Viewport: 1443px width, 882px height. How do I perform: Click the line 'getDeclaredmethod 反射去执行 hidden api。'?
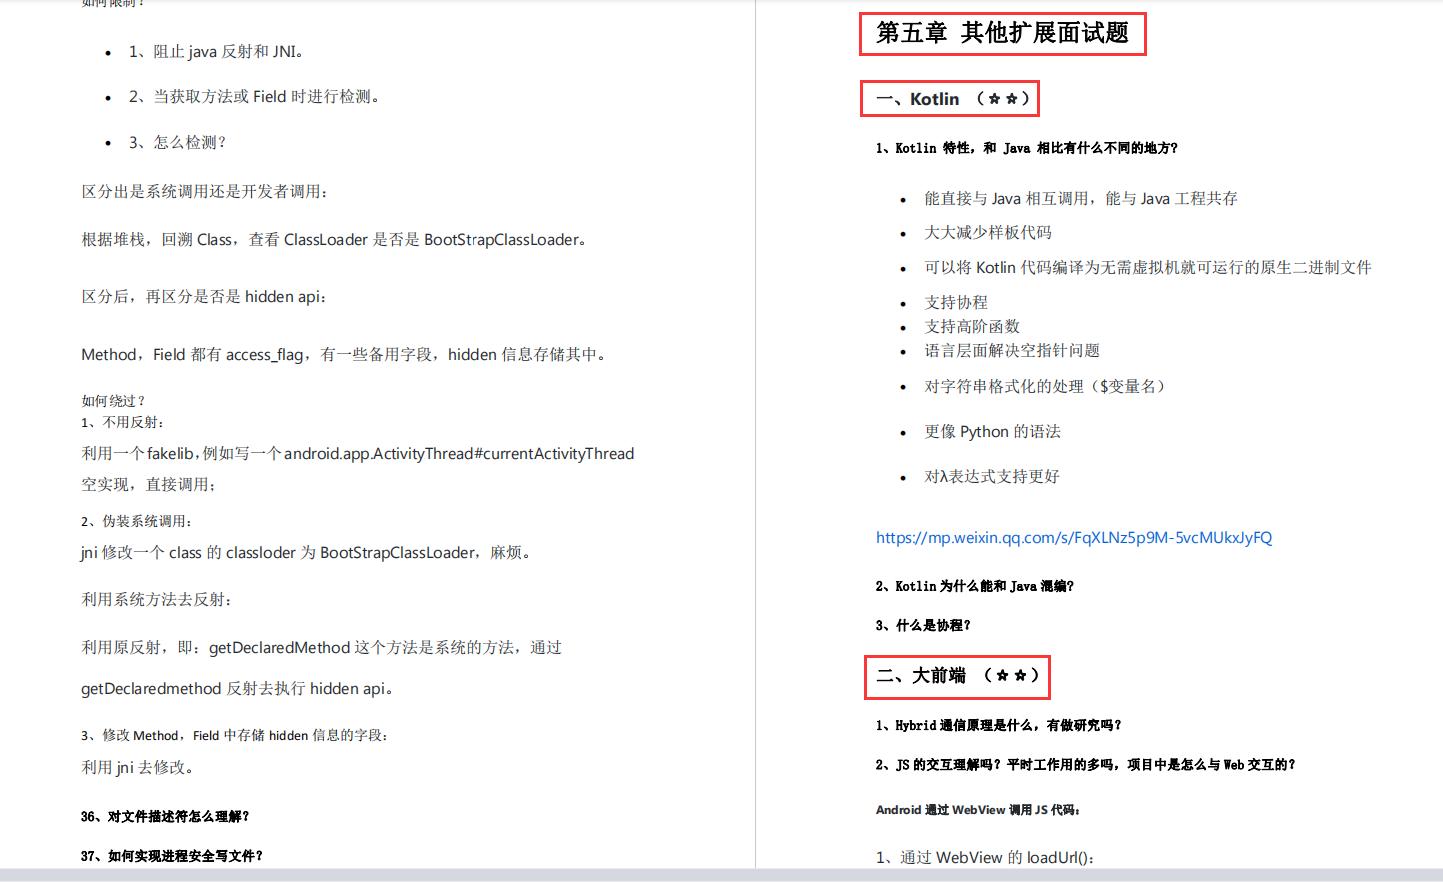(x=238, y=689)
